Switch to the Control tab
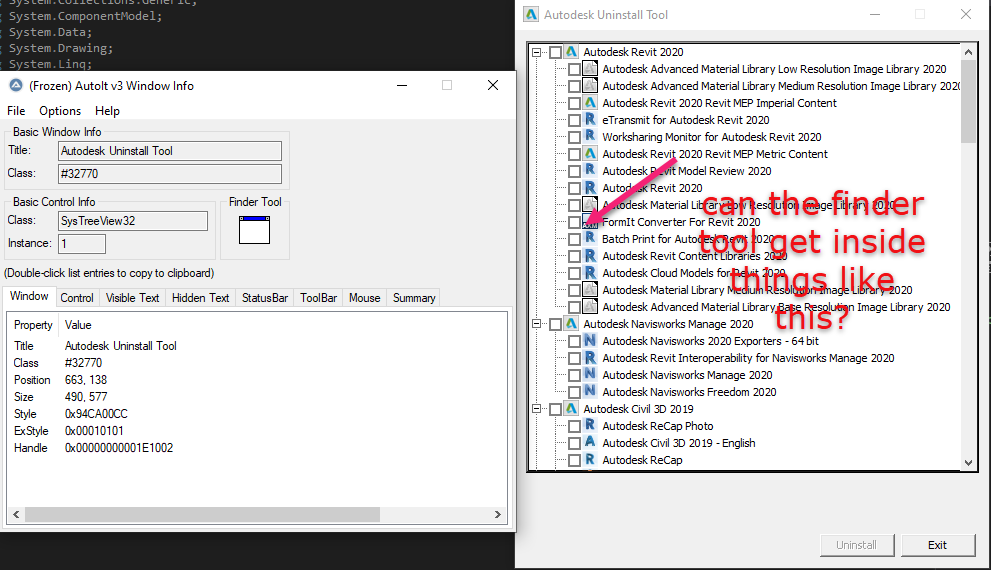This screenshot has width=991, height=570. [77, 298]
